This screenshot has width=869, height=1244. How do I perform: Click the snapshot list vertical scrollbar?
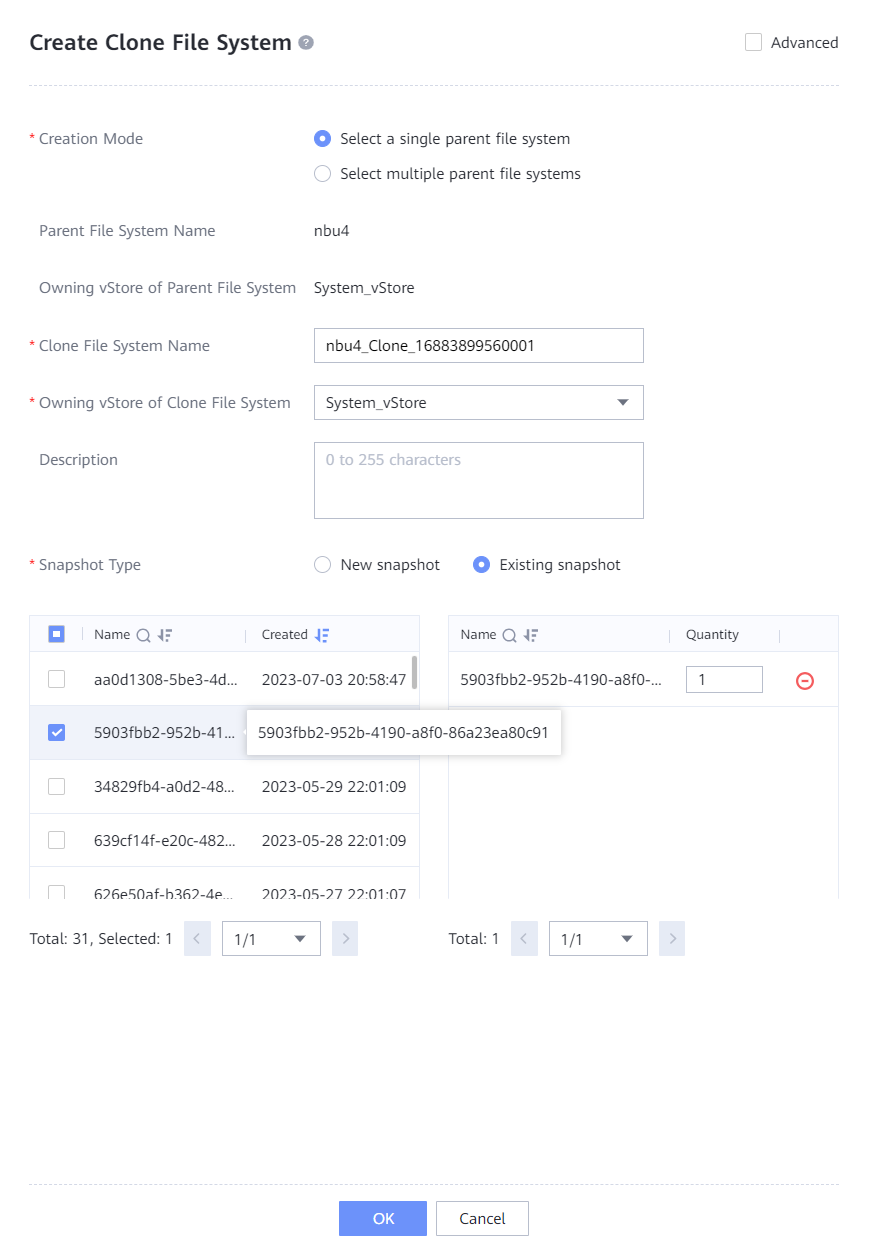pos(414,672)
